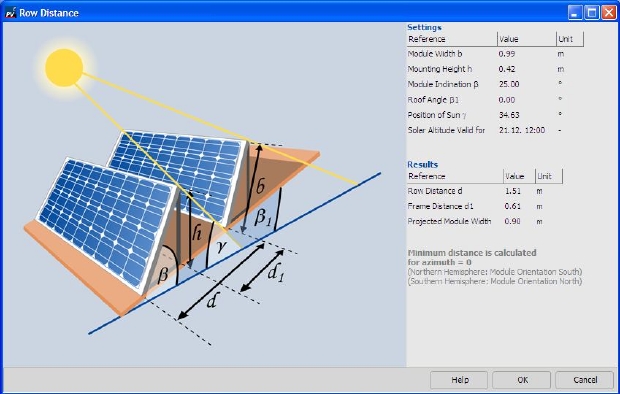This screenshot has width=620, height=394.
Task: Edit the Module Inclination value 25.00
Action: pos(509,84)
